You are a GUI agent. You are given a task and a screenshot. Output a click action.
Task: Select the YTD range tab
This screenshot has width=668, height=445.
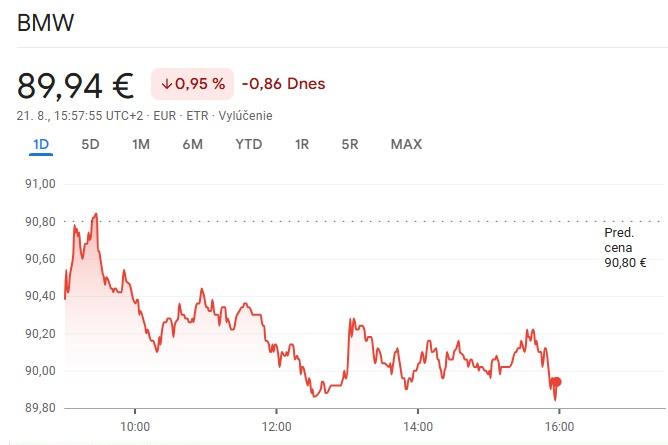click(248, 144)
